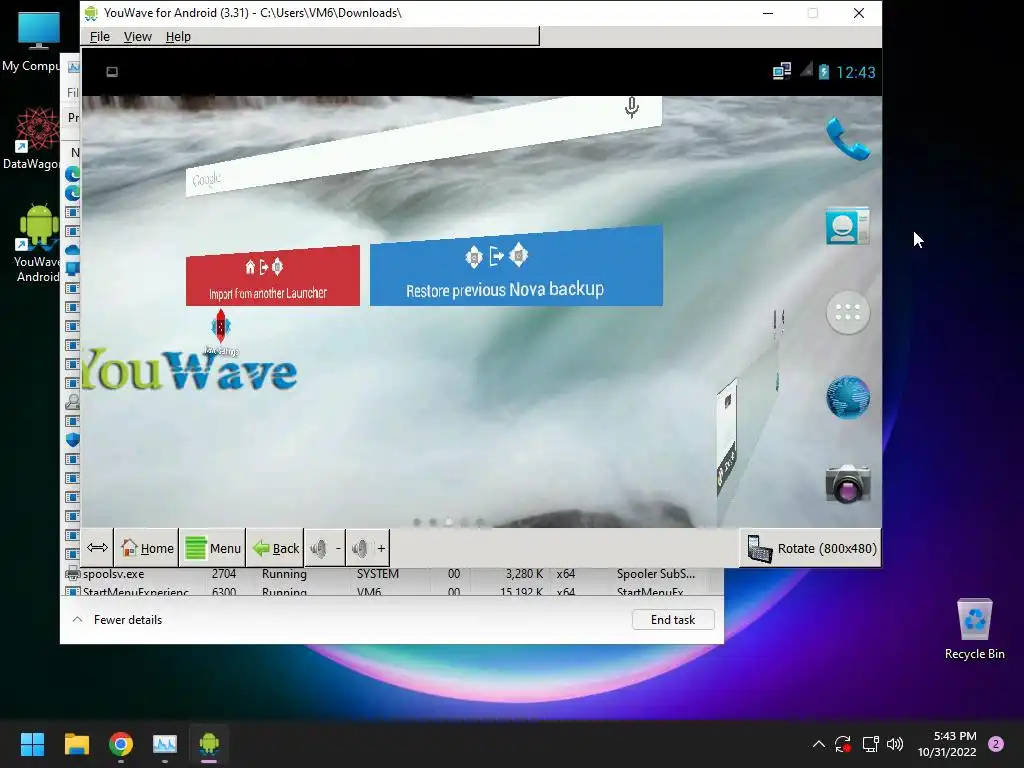Screen dimensions: 1024x768
Task: Launch the Android Browser globe icon
Action: pyautogui.click(x=848, y=397)
